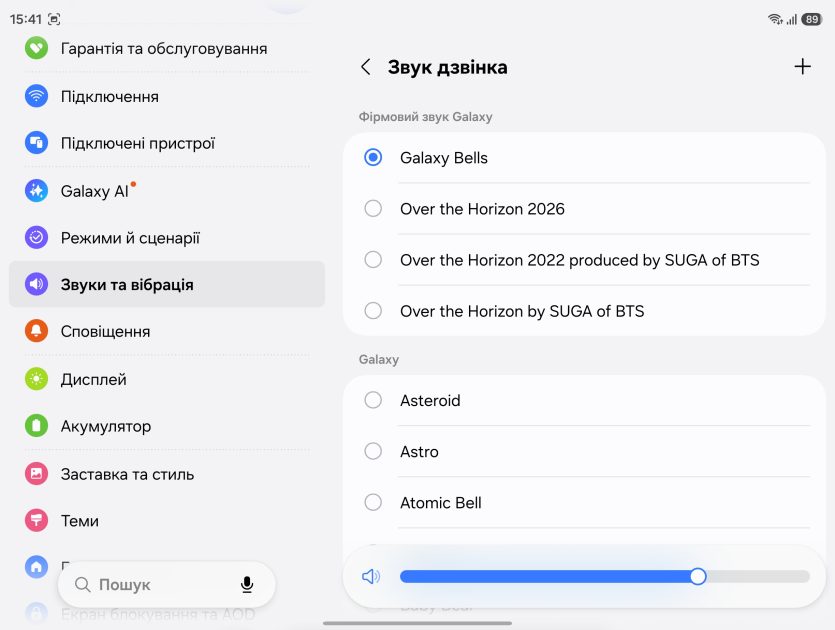
Task: Open Сповіщення settings
Action: pyautogui.click(x=167, y=331)
